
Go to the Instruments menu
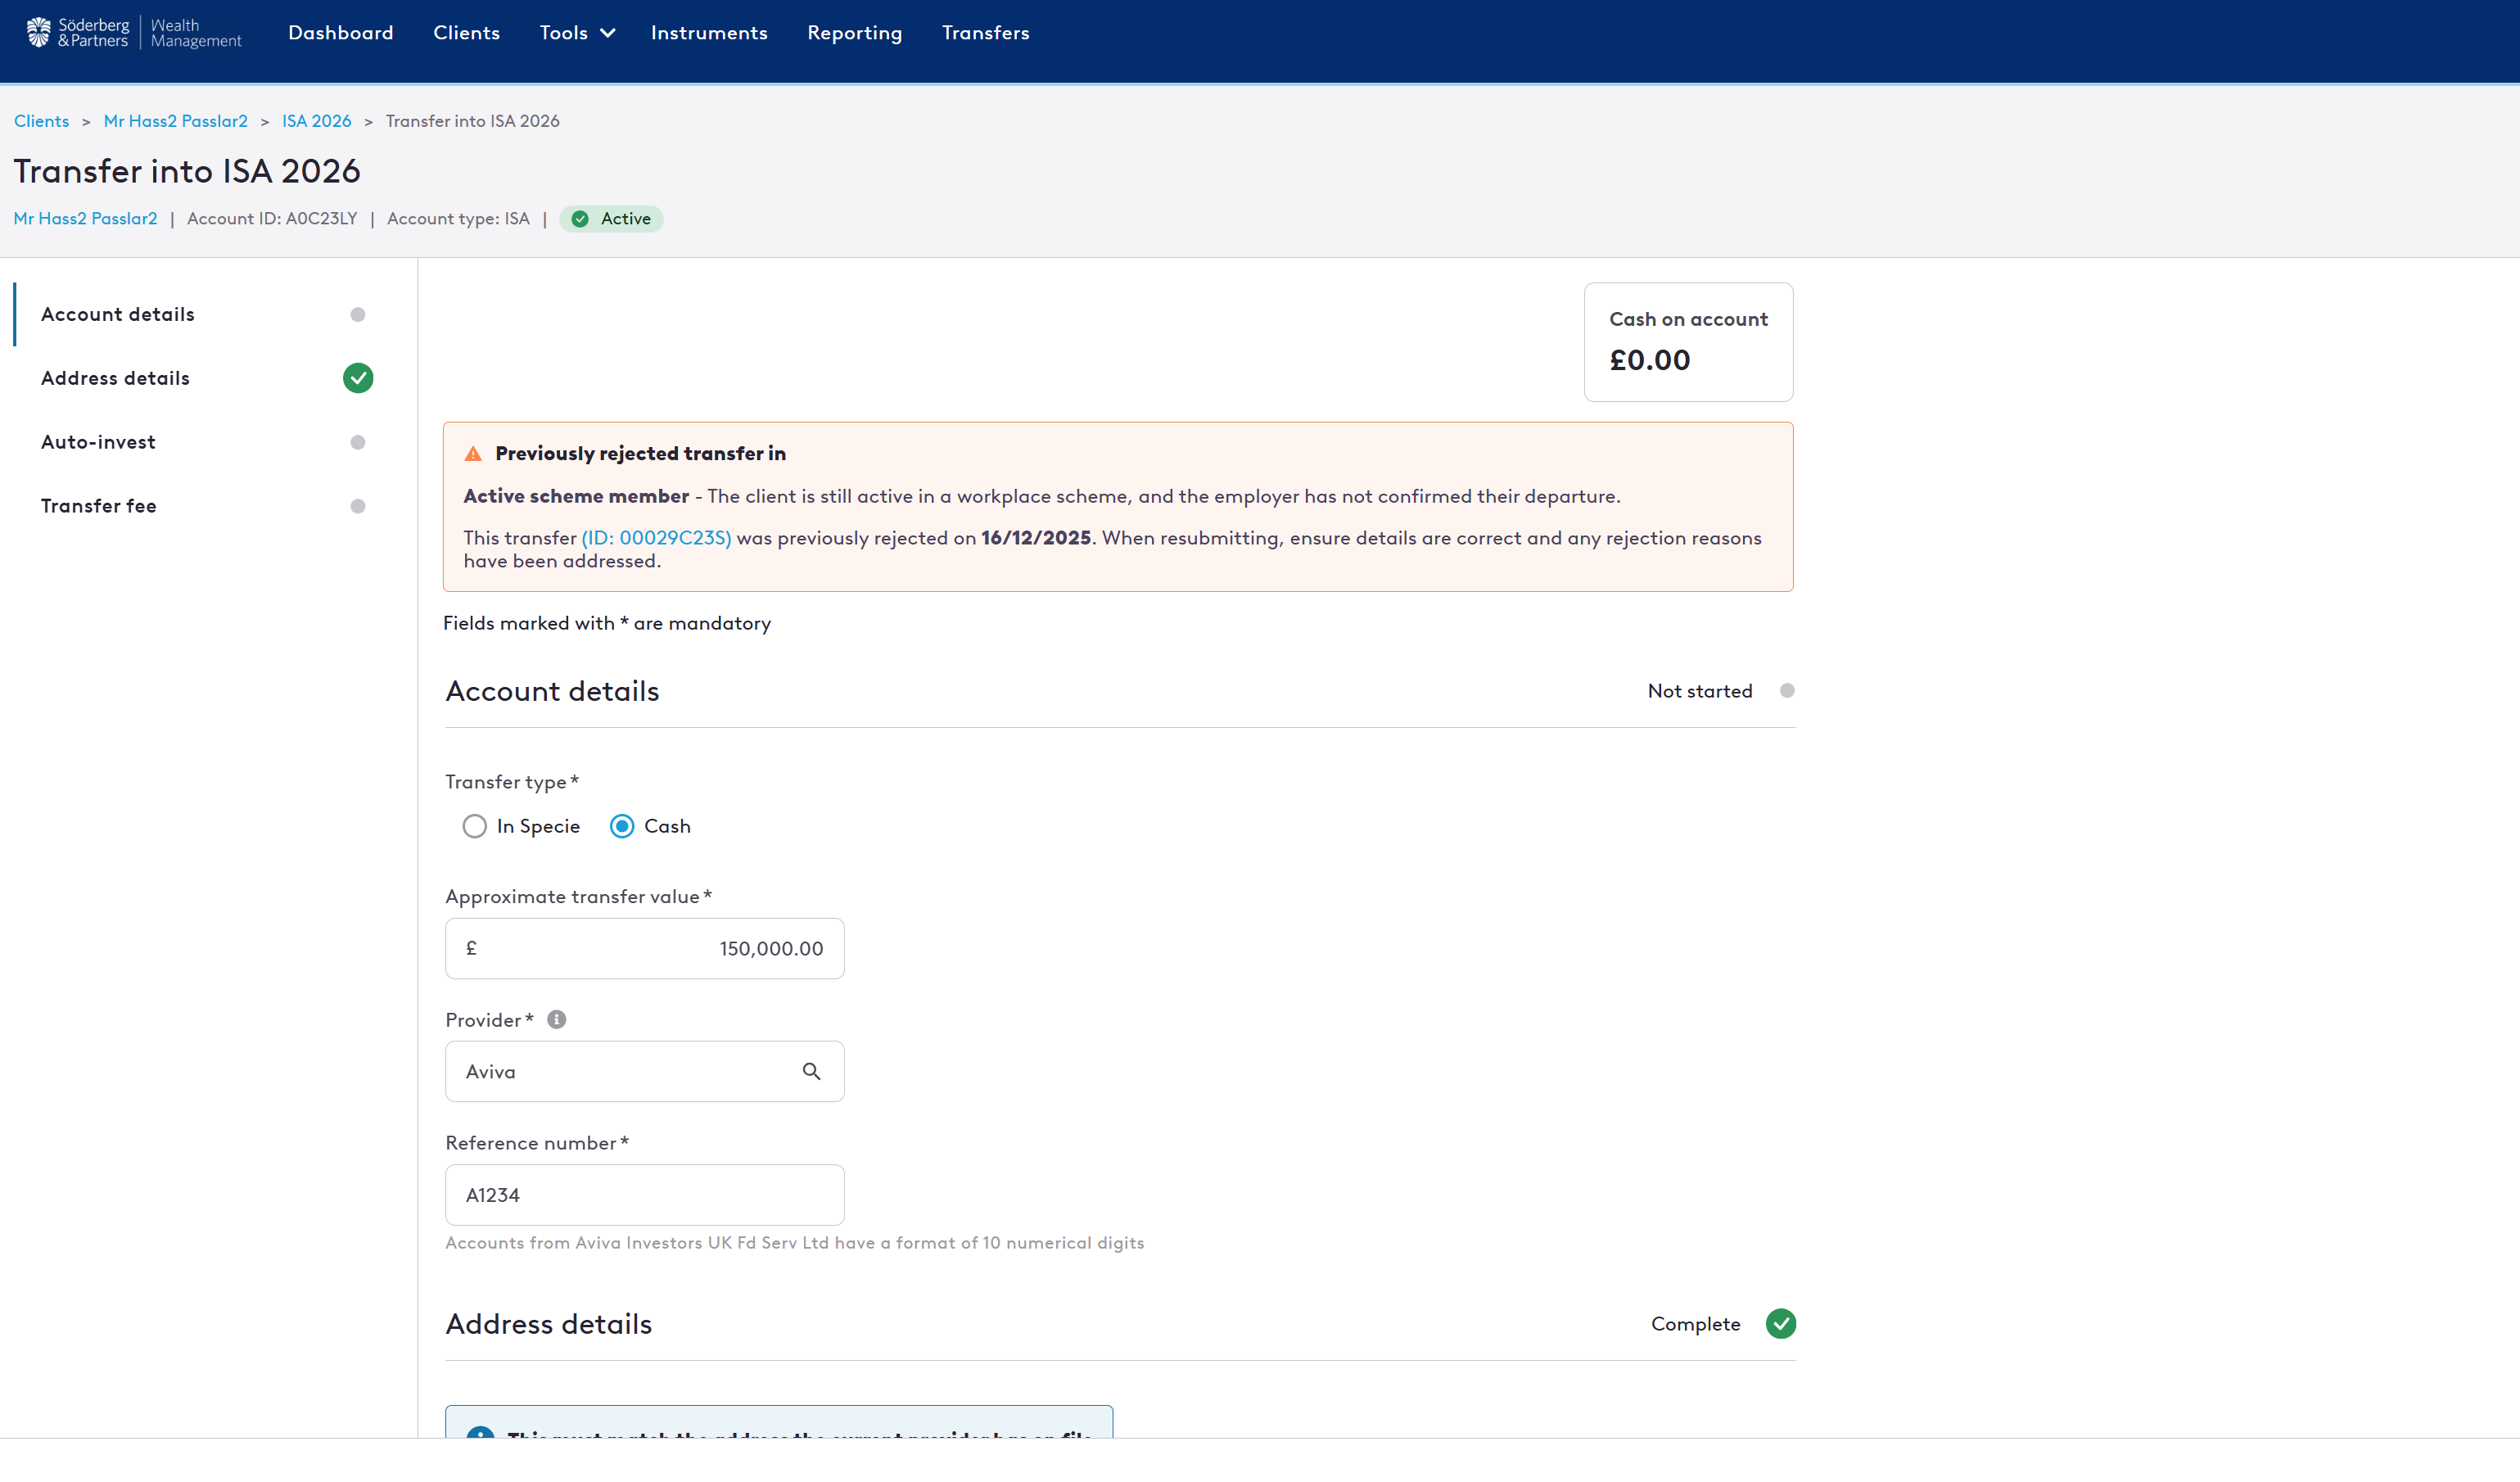pyautogui.click(x=708, y=33)
